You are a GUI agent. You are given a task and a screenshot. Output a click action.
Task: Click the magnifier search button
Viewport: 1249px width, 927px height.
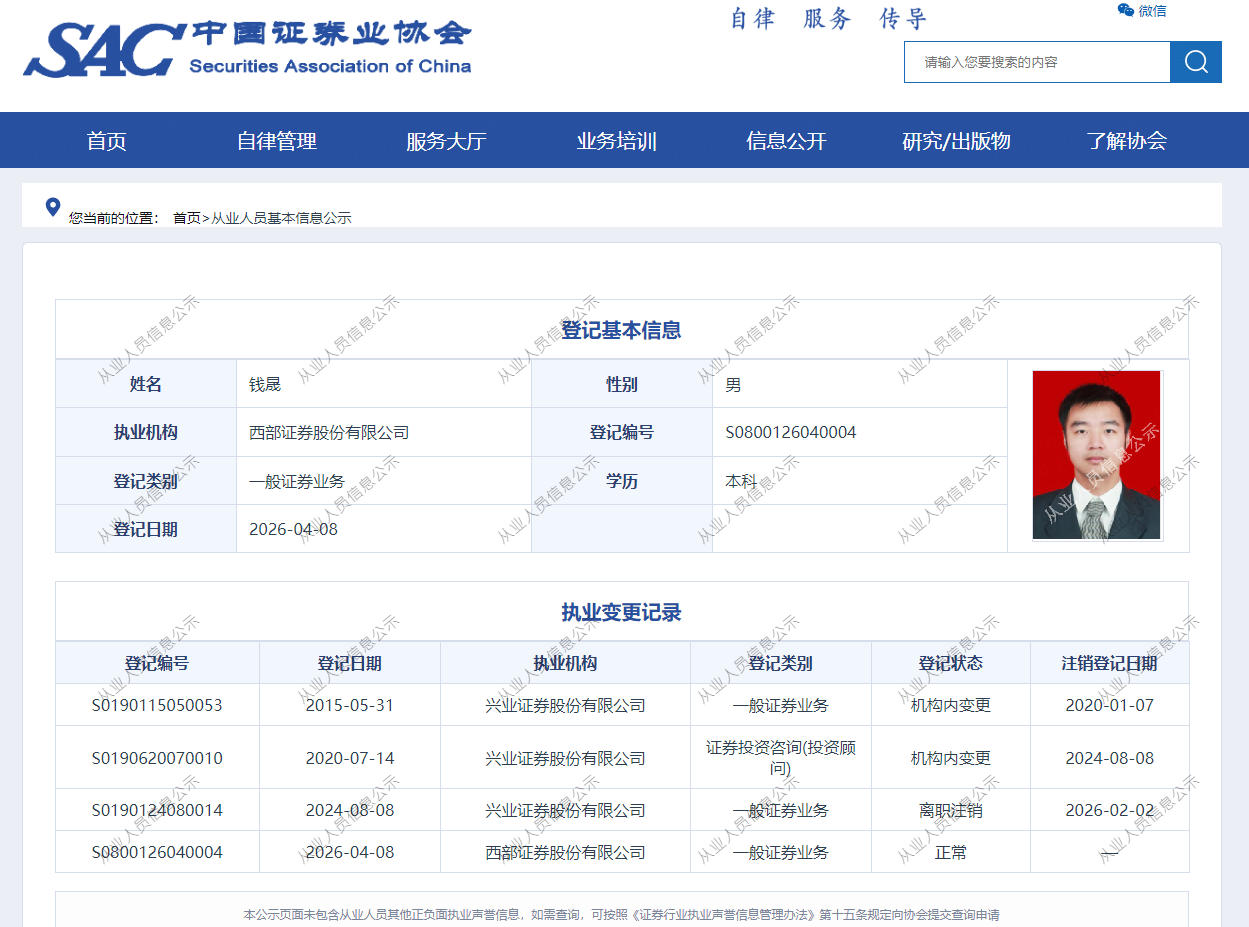[1195, 62]
